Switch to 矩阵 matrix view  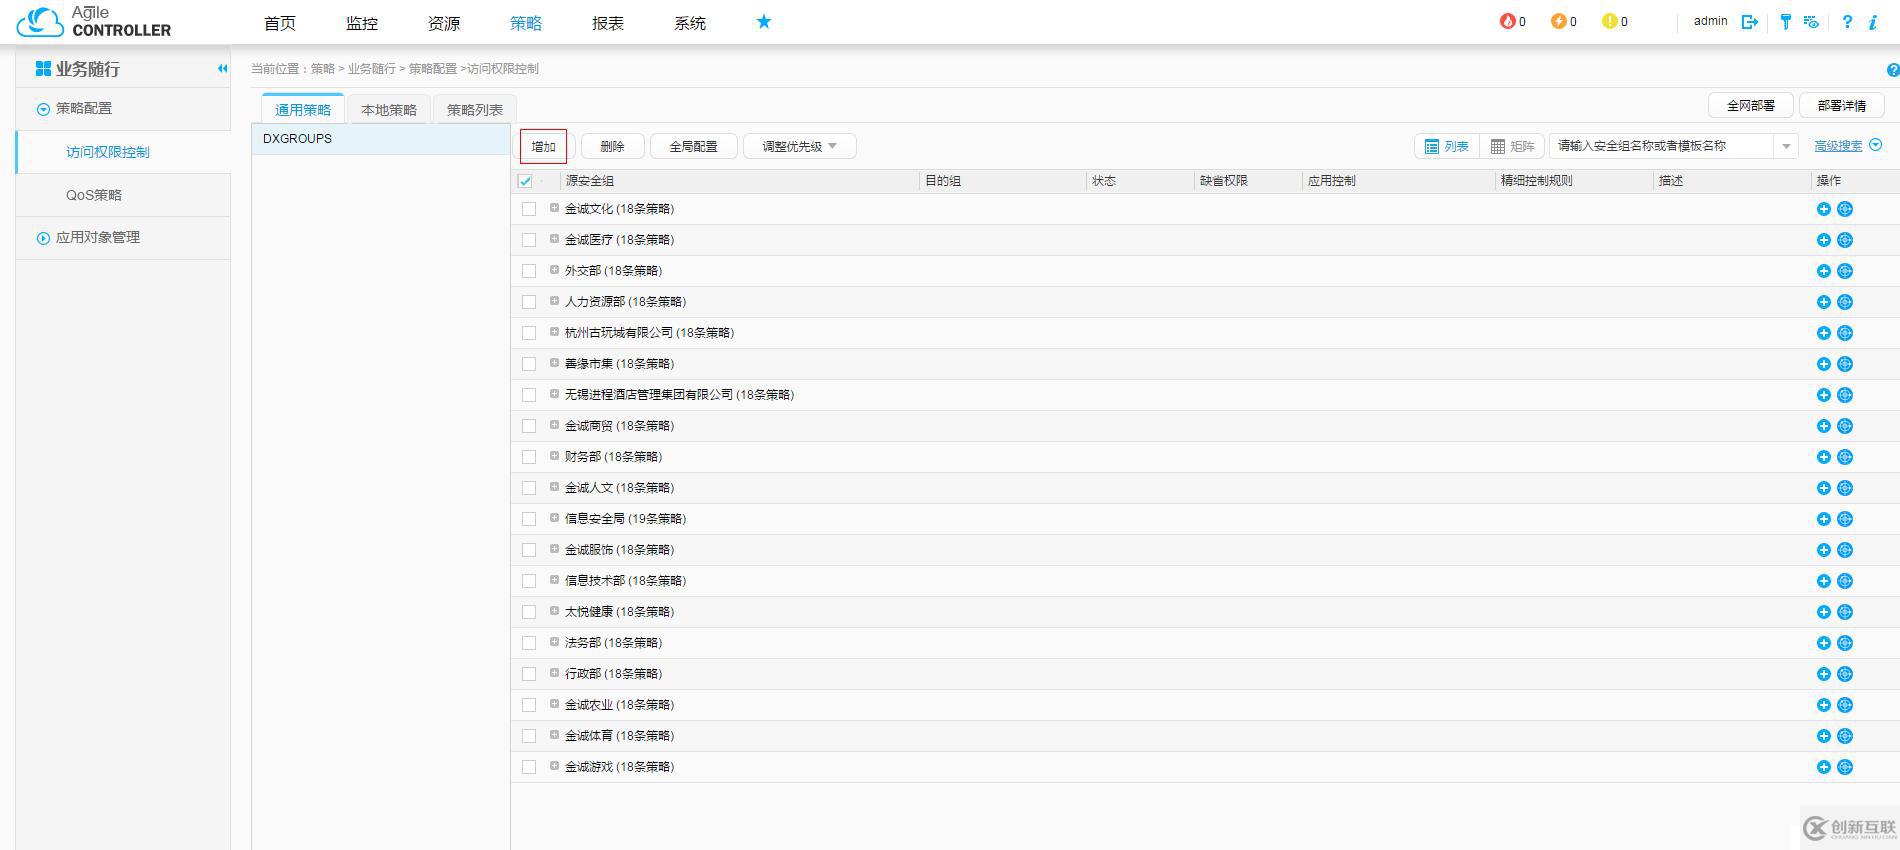[1512, 146]
